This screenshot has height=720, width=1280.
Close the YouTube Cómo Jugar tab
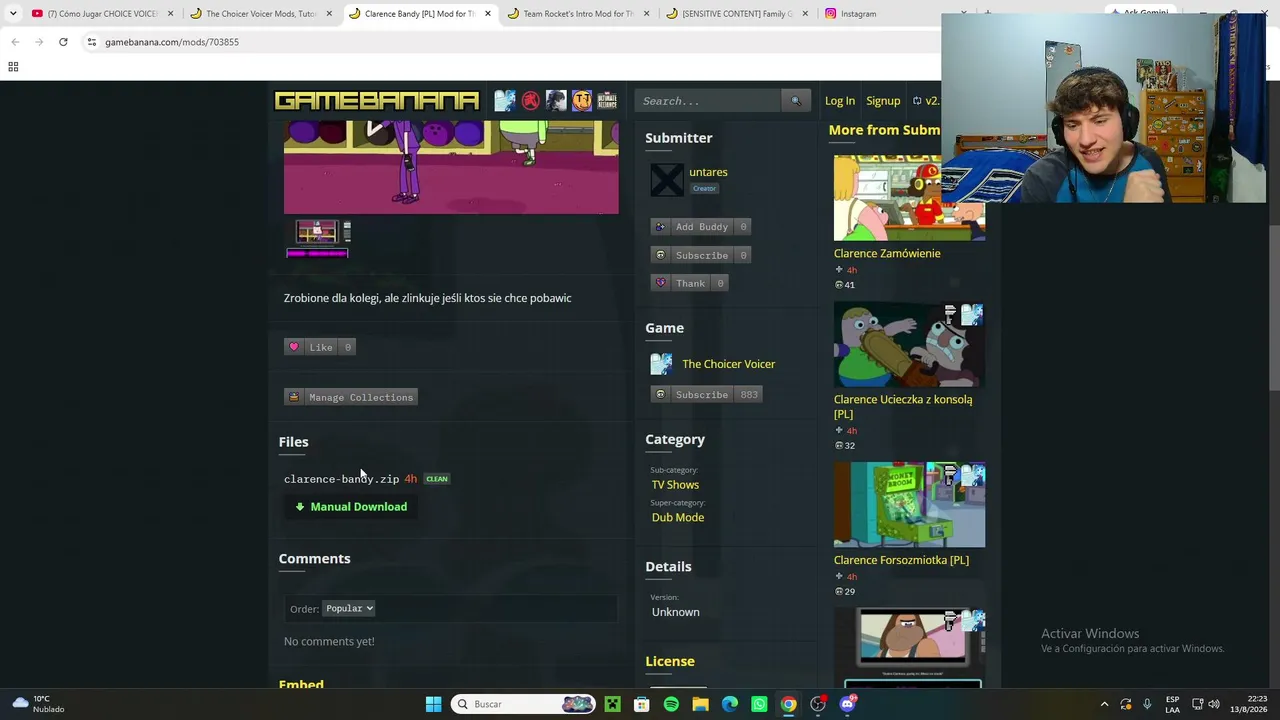pyautogui.click(x=170, y=14)
